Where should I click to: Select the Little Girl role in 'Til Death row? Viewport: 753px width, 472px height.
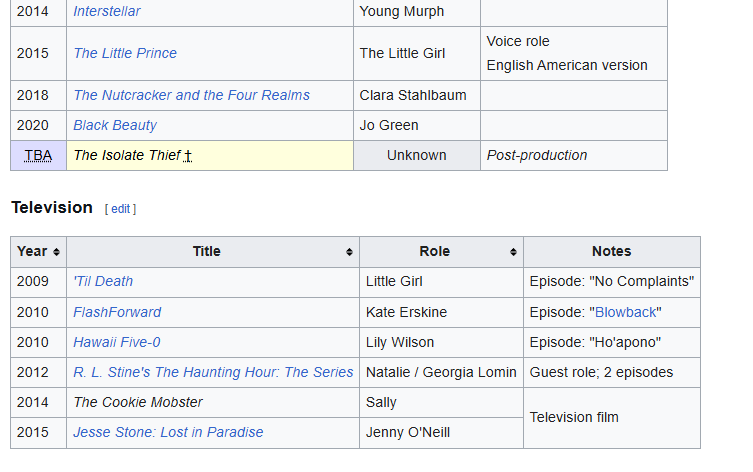[441, 281]
